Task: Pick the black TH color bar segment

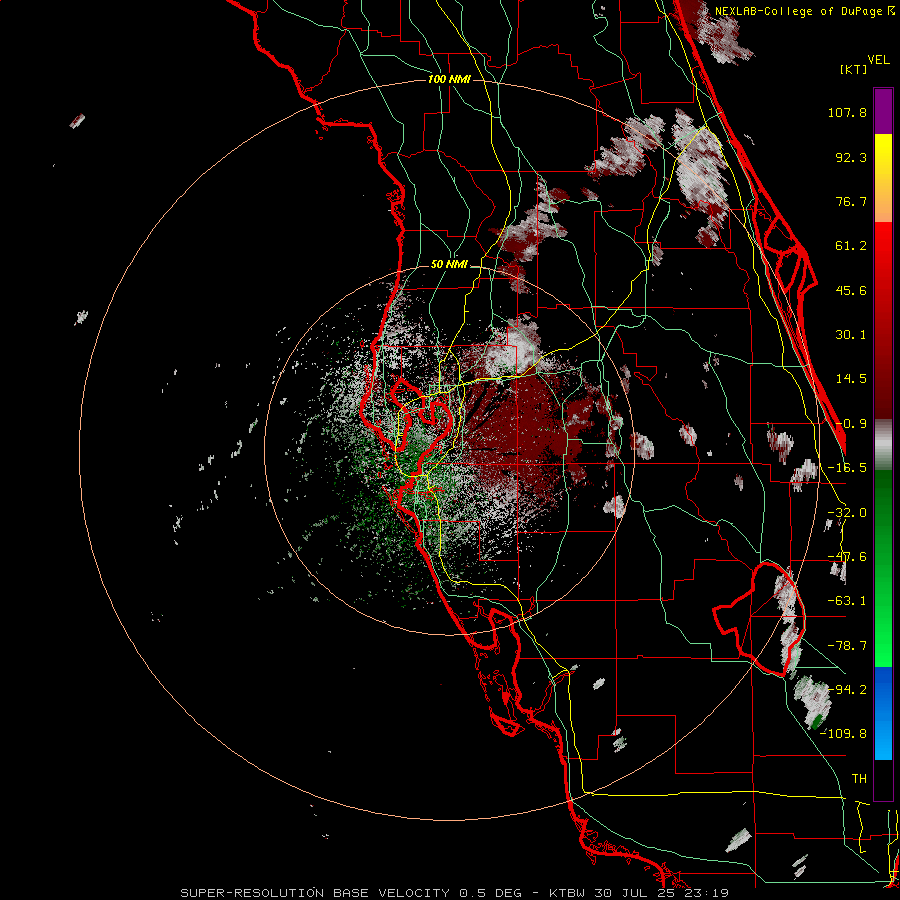Action: click(x=883, y=779)
